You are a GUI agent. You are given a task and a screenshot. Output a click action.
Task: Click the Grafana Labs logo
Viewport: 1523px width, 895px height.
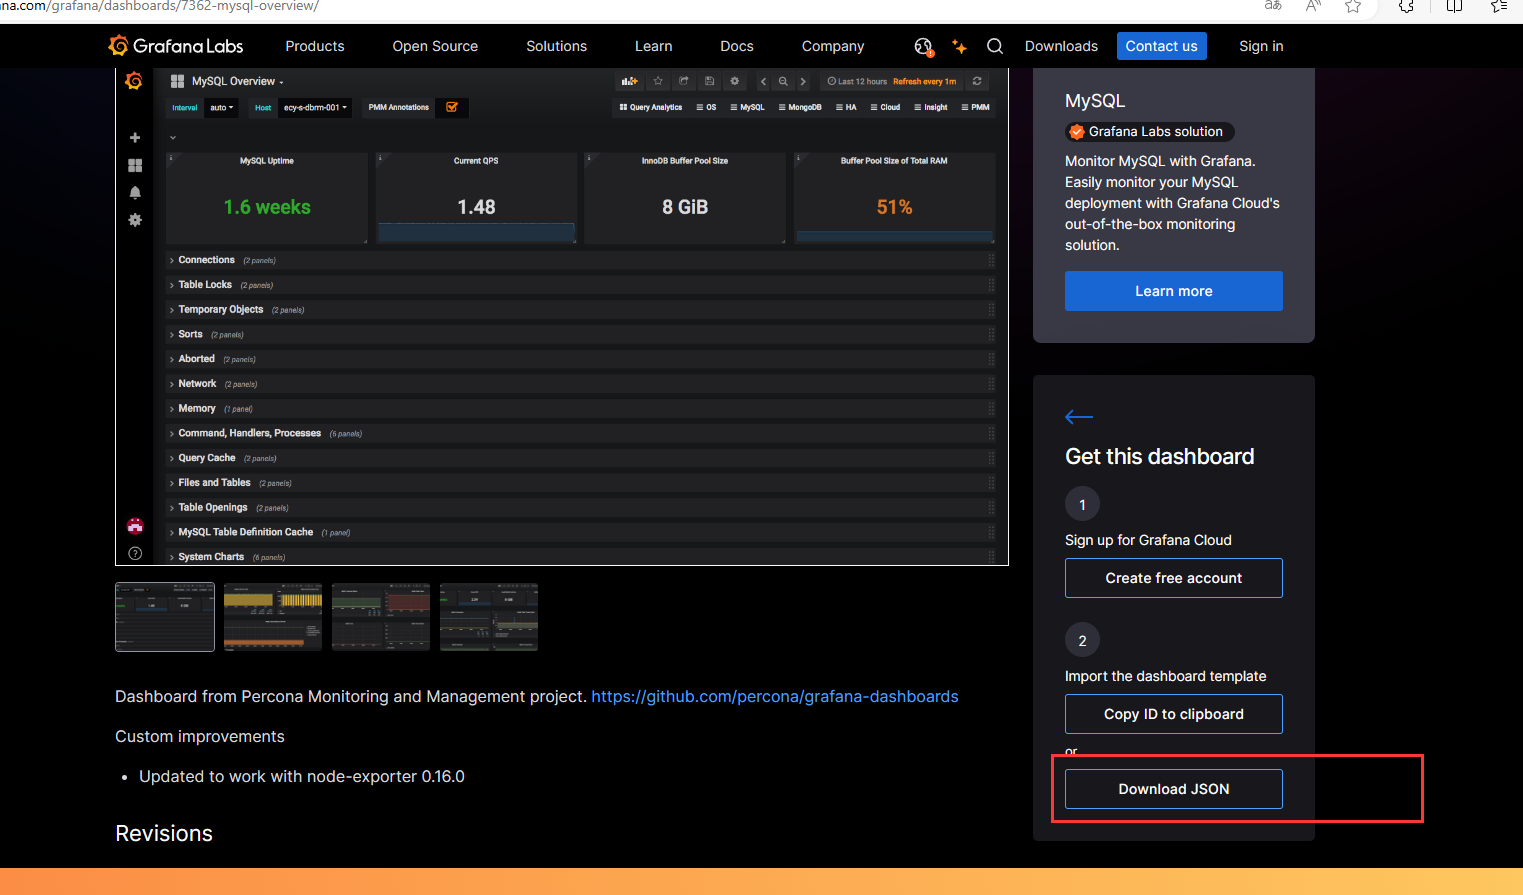coord(176,46)
